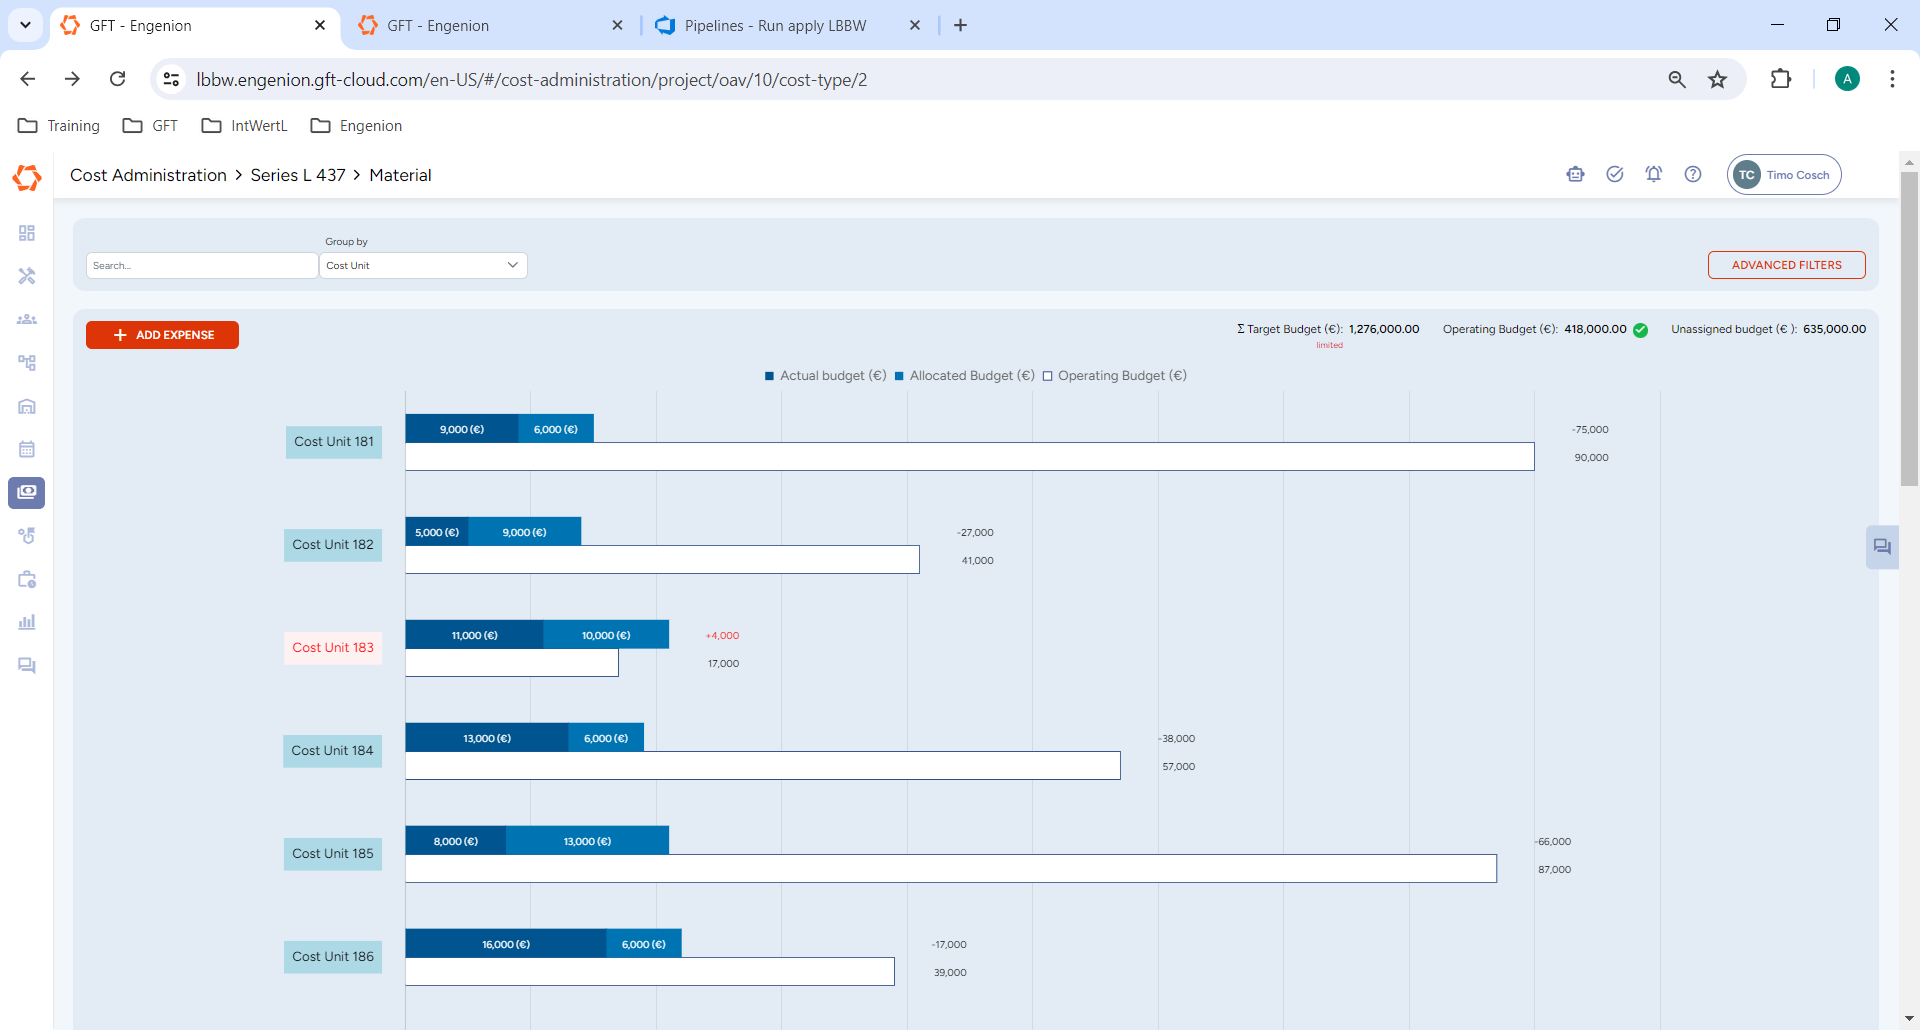View site information icon in address bar
This screenshot has height=1030, width=1920.
(172, 79)
